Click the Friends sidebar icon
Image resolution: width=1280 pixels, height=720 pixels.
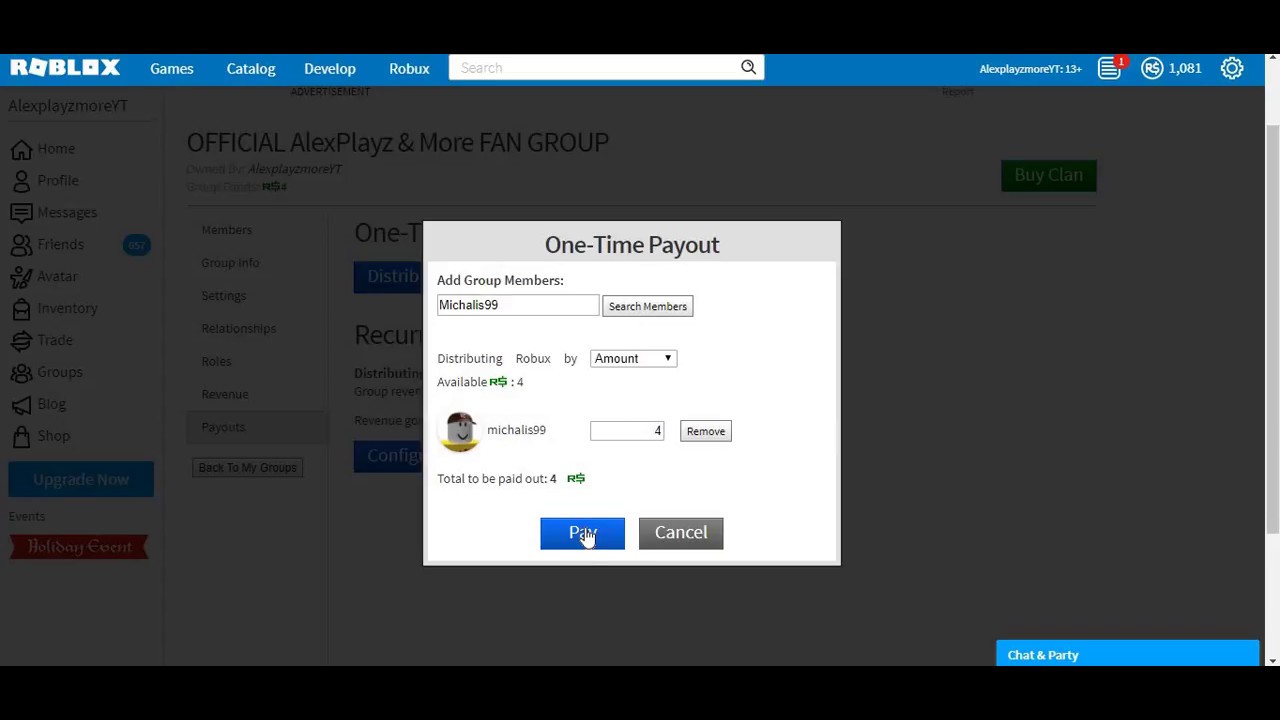[21, 245]
